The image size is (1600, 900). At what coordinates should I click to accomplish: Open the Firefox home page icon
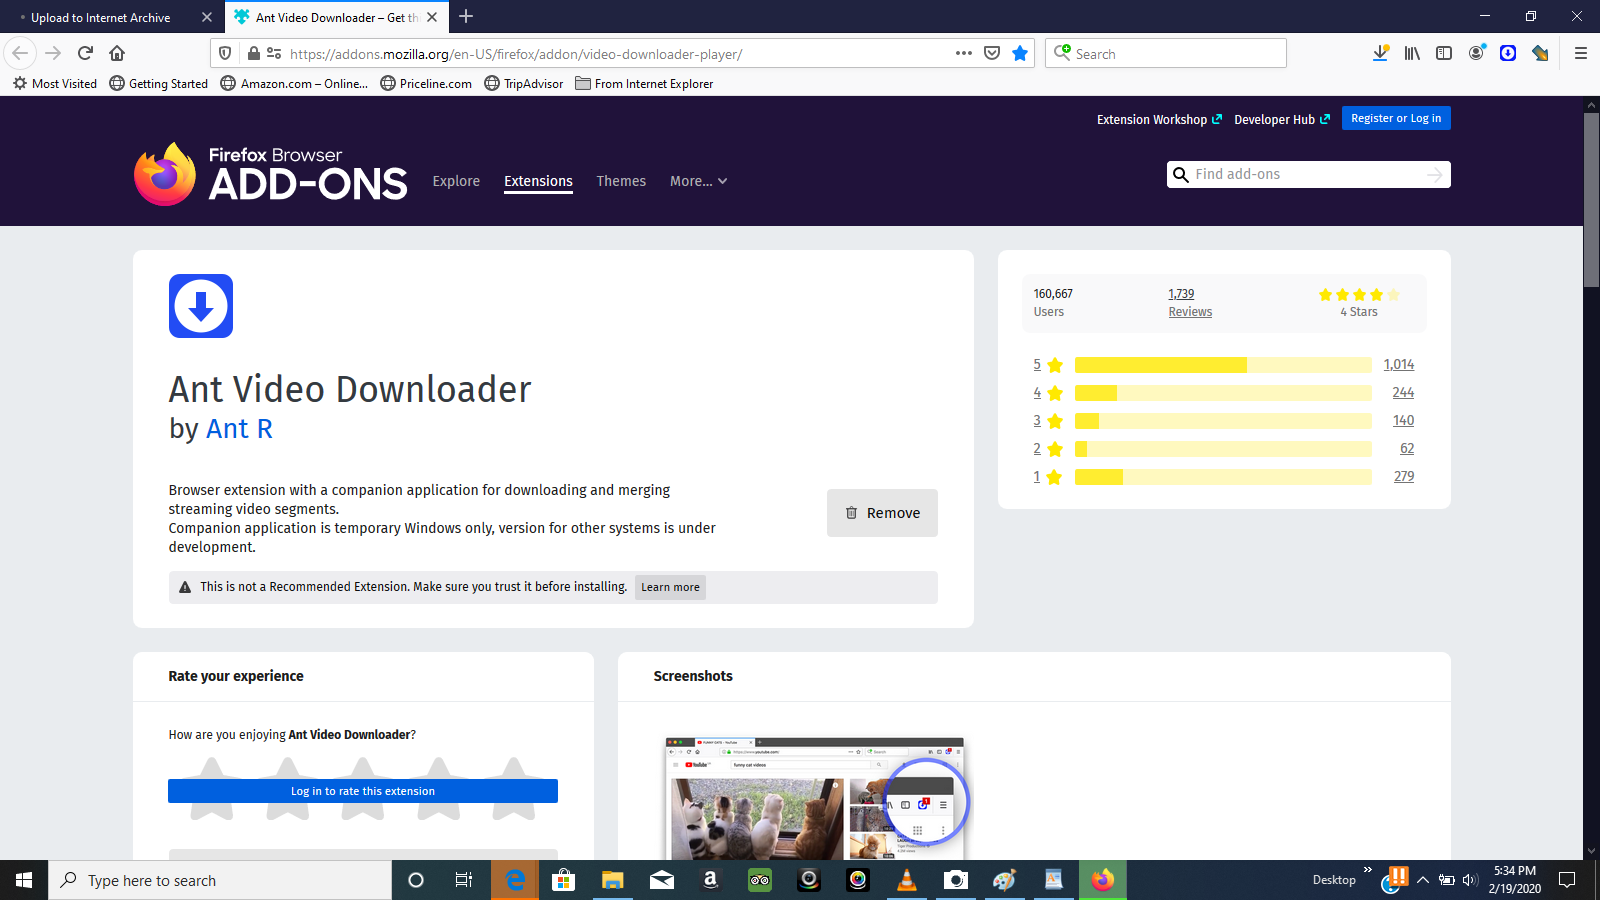[x=117, y=53]
